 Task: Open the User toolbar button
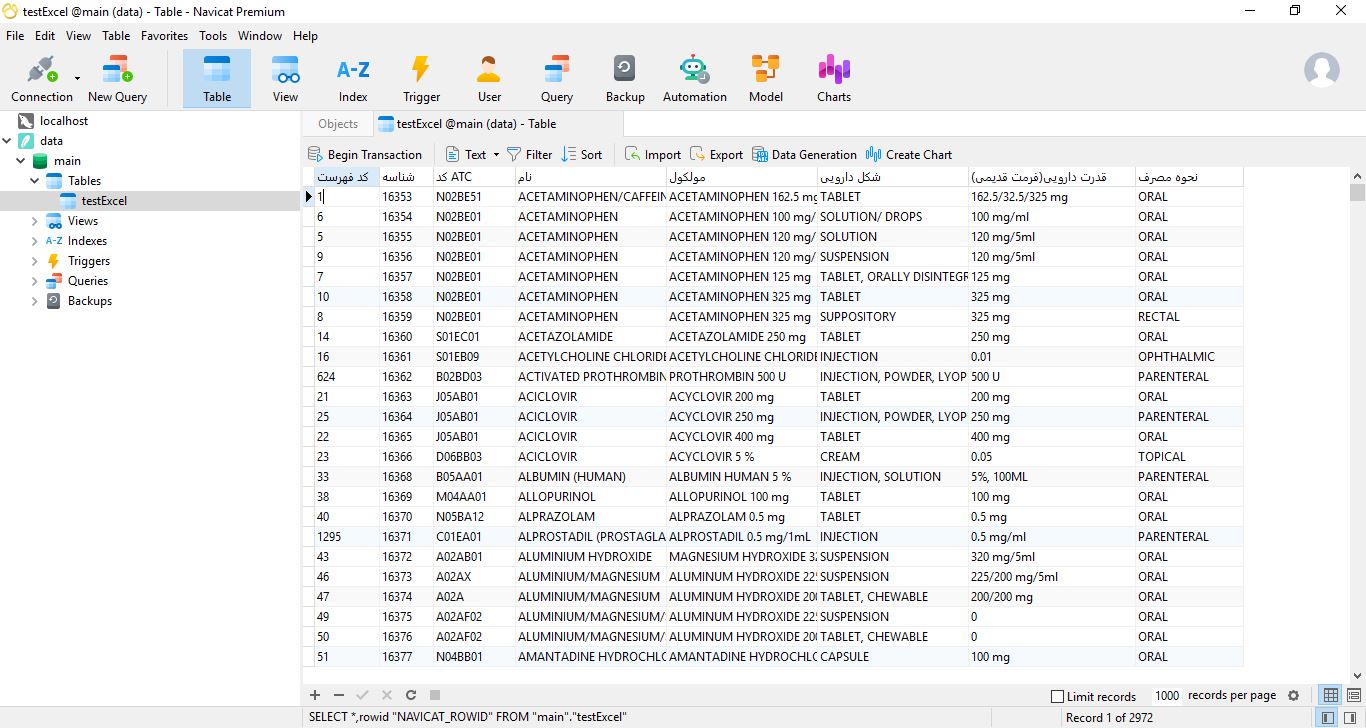pyautogui.click(x=489, y=79)
